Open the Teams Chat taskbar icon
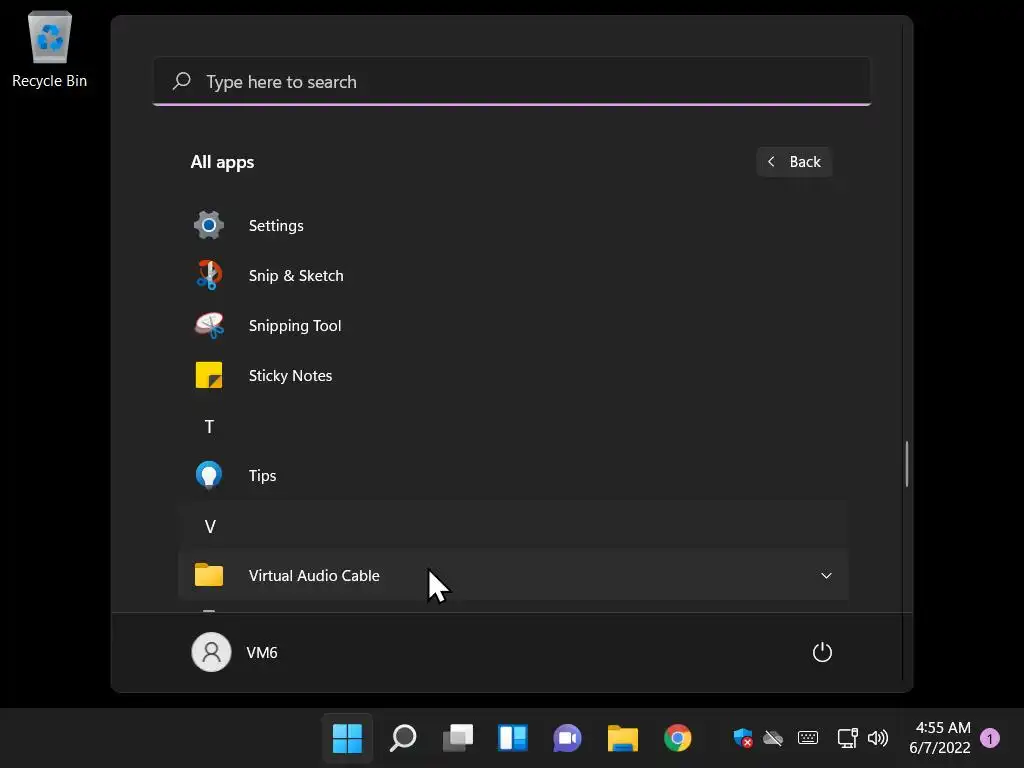Screen dimensions: 1024x768 (568, 739)
